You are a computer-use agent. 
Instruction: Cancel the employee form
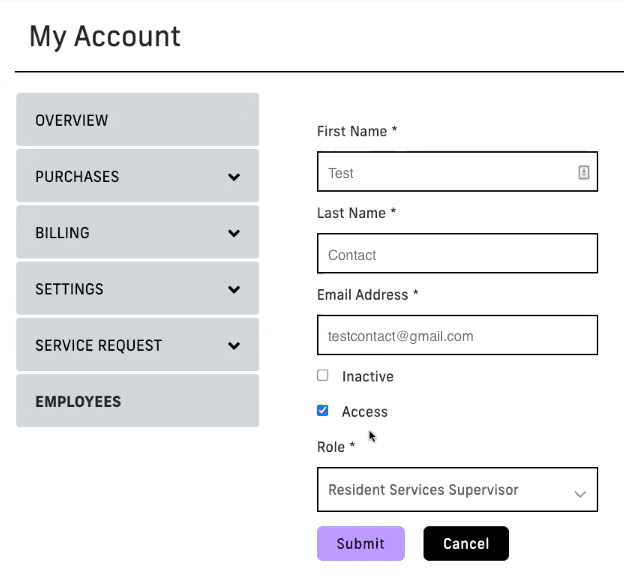[466, 544]
